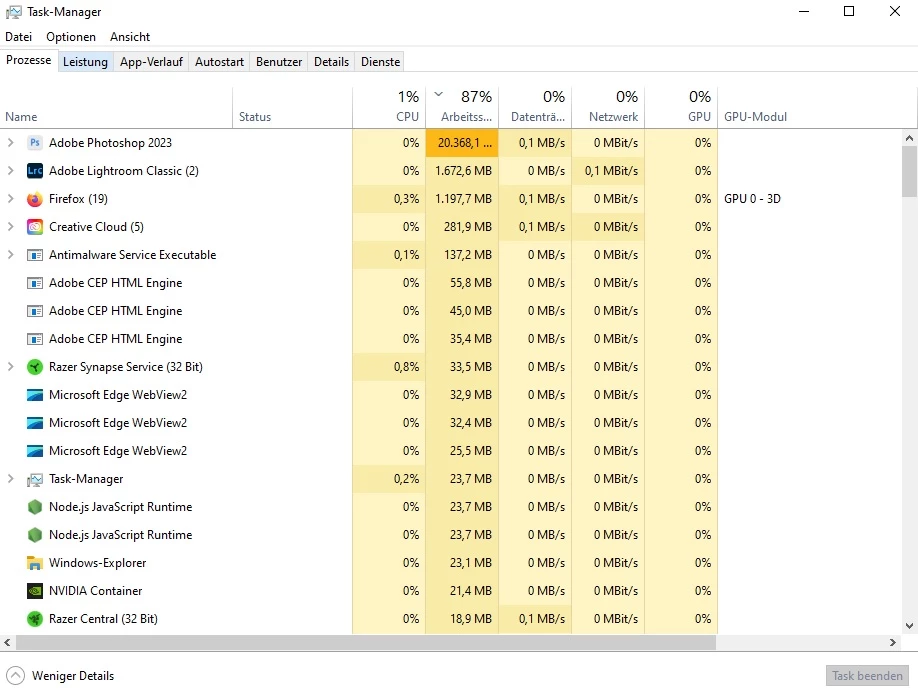918x700 pixels.
Task: Click the horizontal scrollbar left arrow
Action: 7,643
